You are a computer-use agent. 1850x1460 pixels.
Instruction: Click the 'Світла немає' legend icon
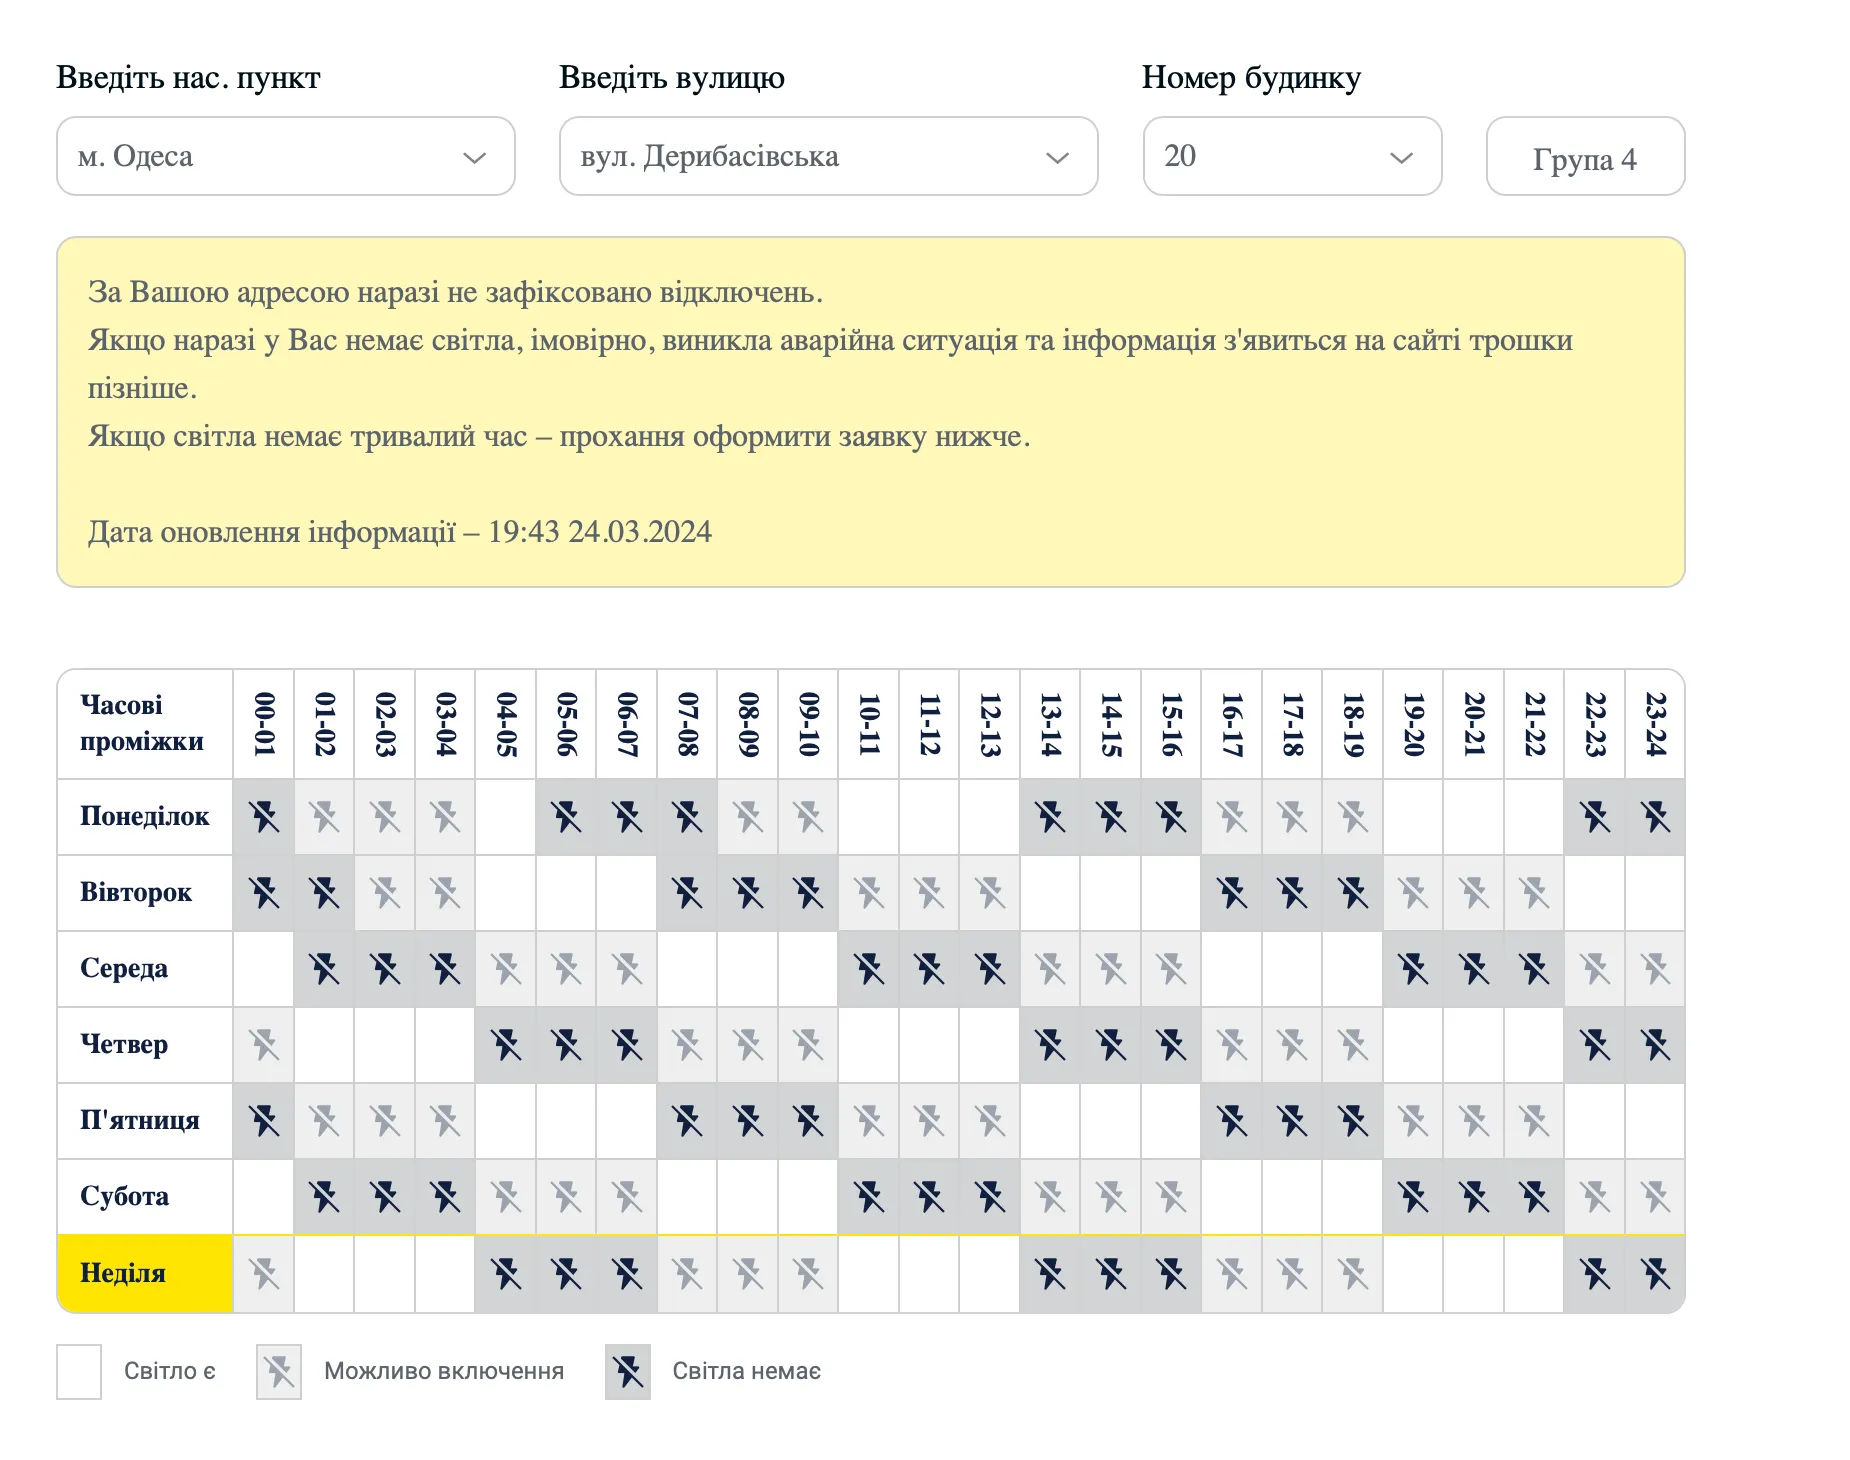click(628, 1372)
